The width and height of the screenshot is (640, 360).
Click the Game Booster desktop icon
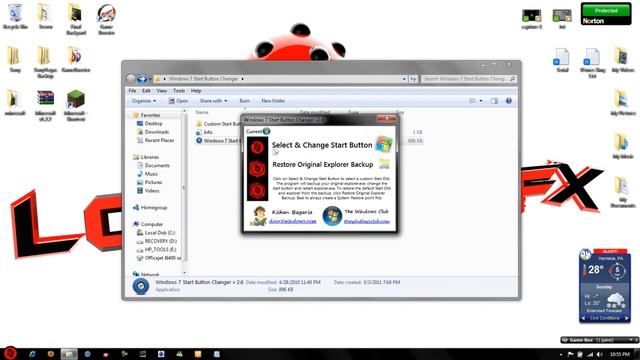(106, 19)
